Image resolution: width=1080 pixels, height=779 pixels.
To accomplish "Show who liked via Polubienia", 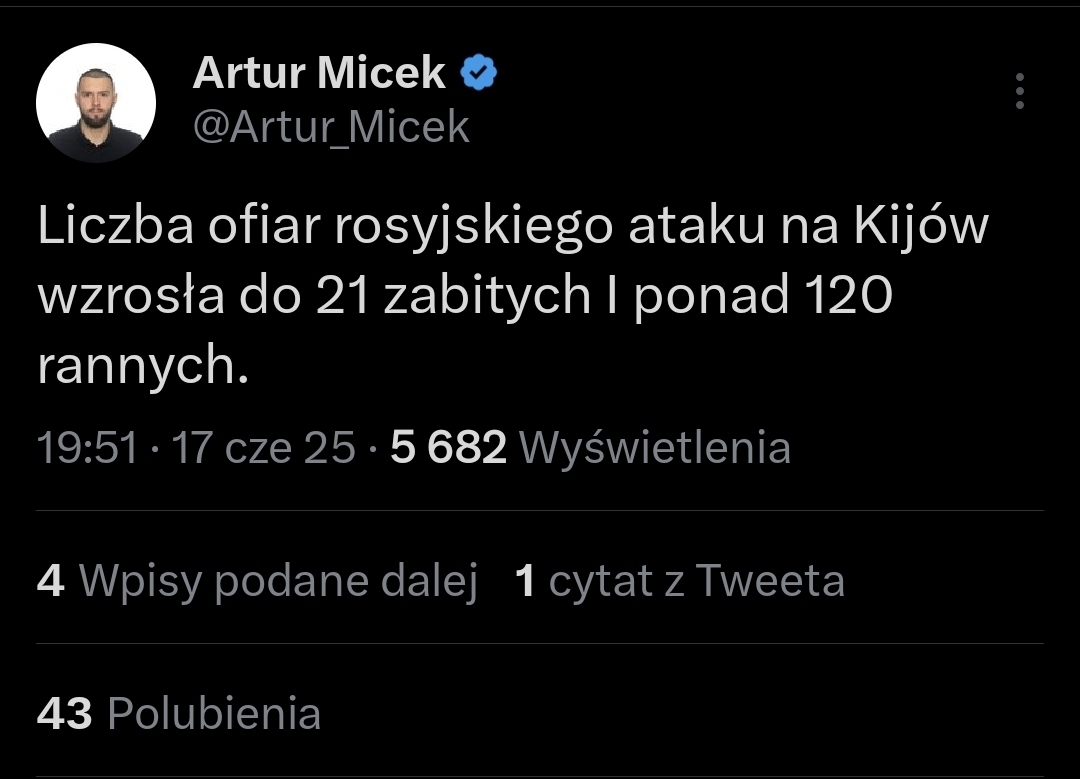I will (x=214, y=714).
